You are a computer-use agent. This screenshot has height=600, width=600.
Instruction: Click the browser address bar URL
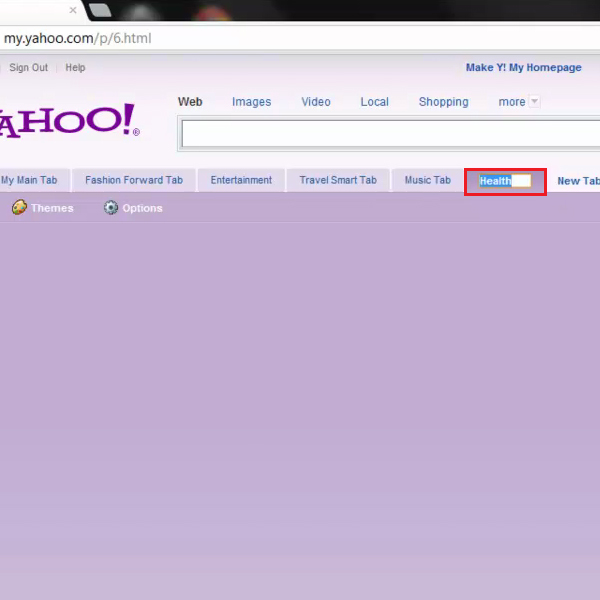[x=78, y=38]
